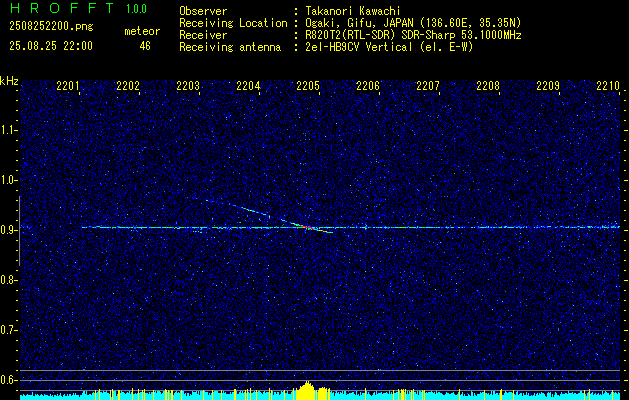629x400 pixels.
Task: Click the meteor count value 46
Action: (145, 46)
